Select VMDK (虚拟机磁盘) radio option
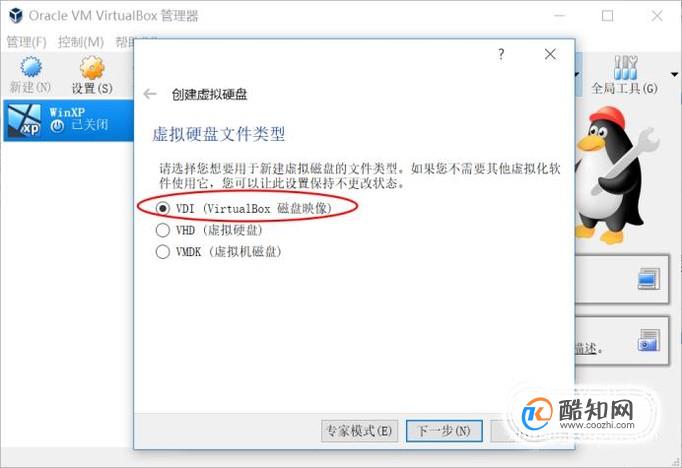Screen dimensions: 682x468 [x=163, y=251]
